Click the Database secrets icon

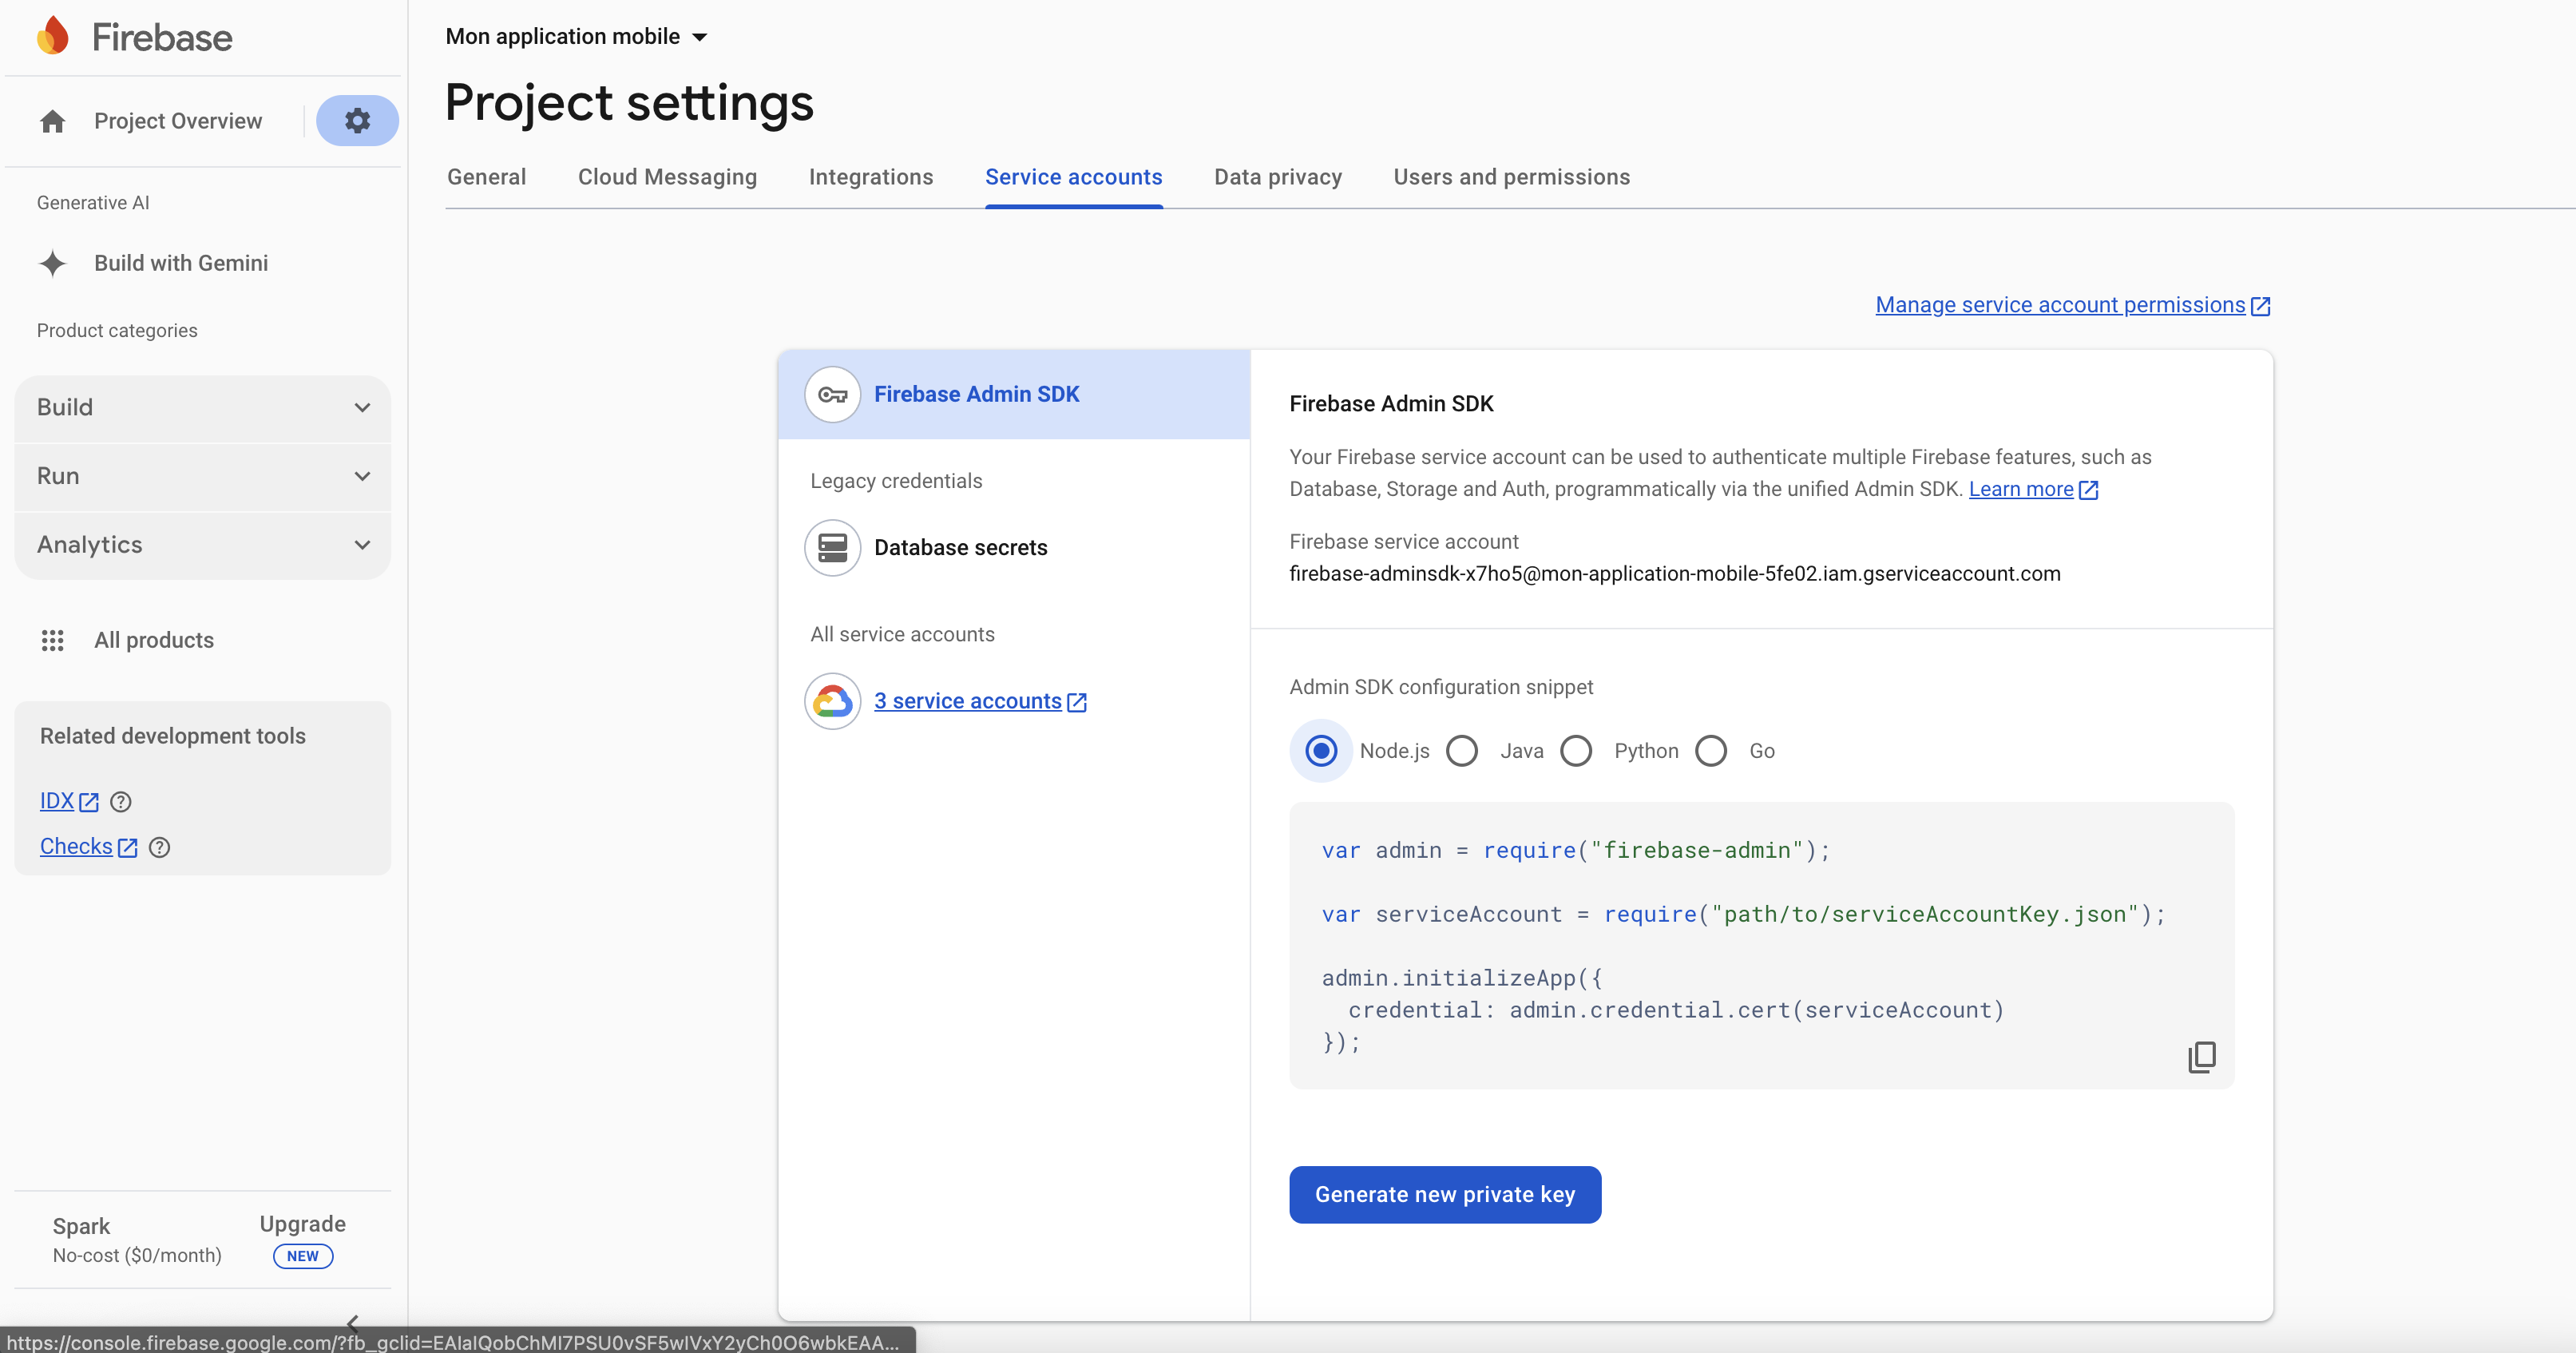(832, 547)
